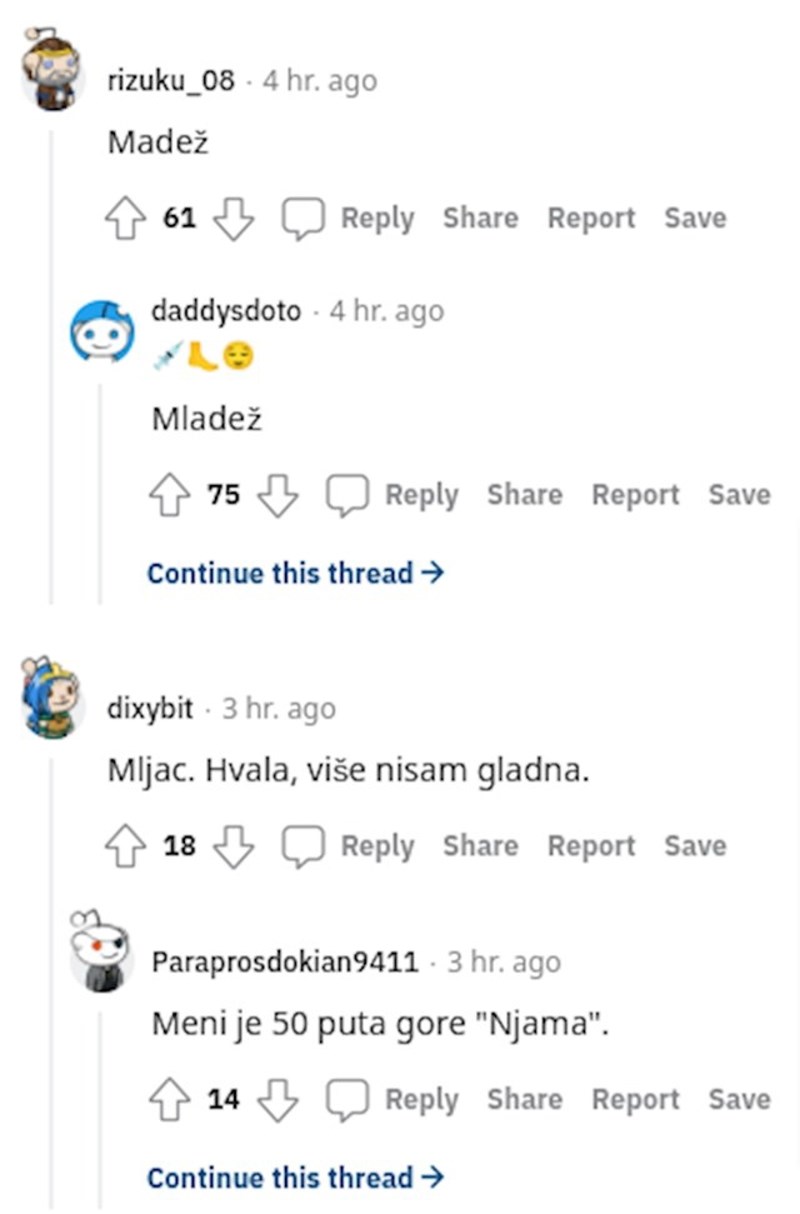
Task: Expand the thread below daddysdoto's comment
Action: click(x=295, y=573)
